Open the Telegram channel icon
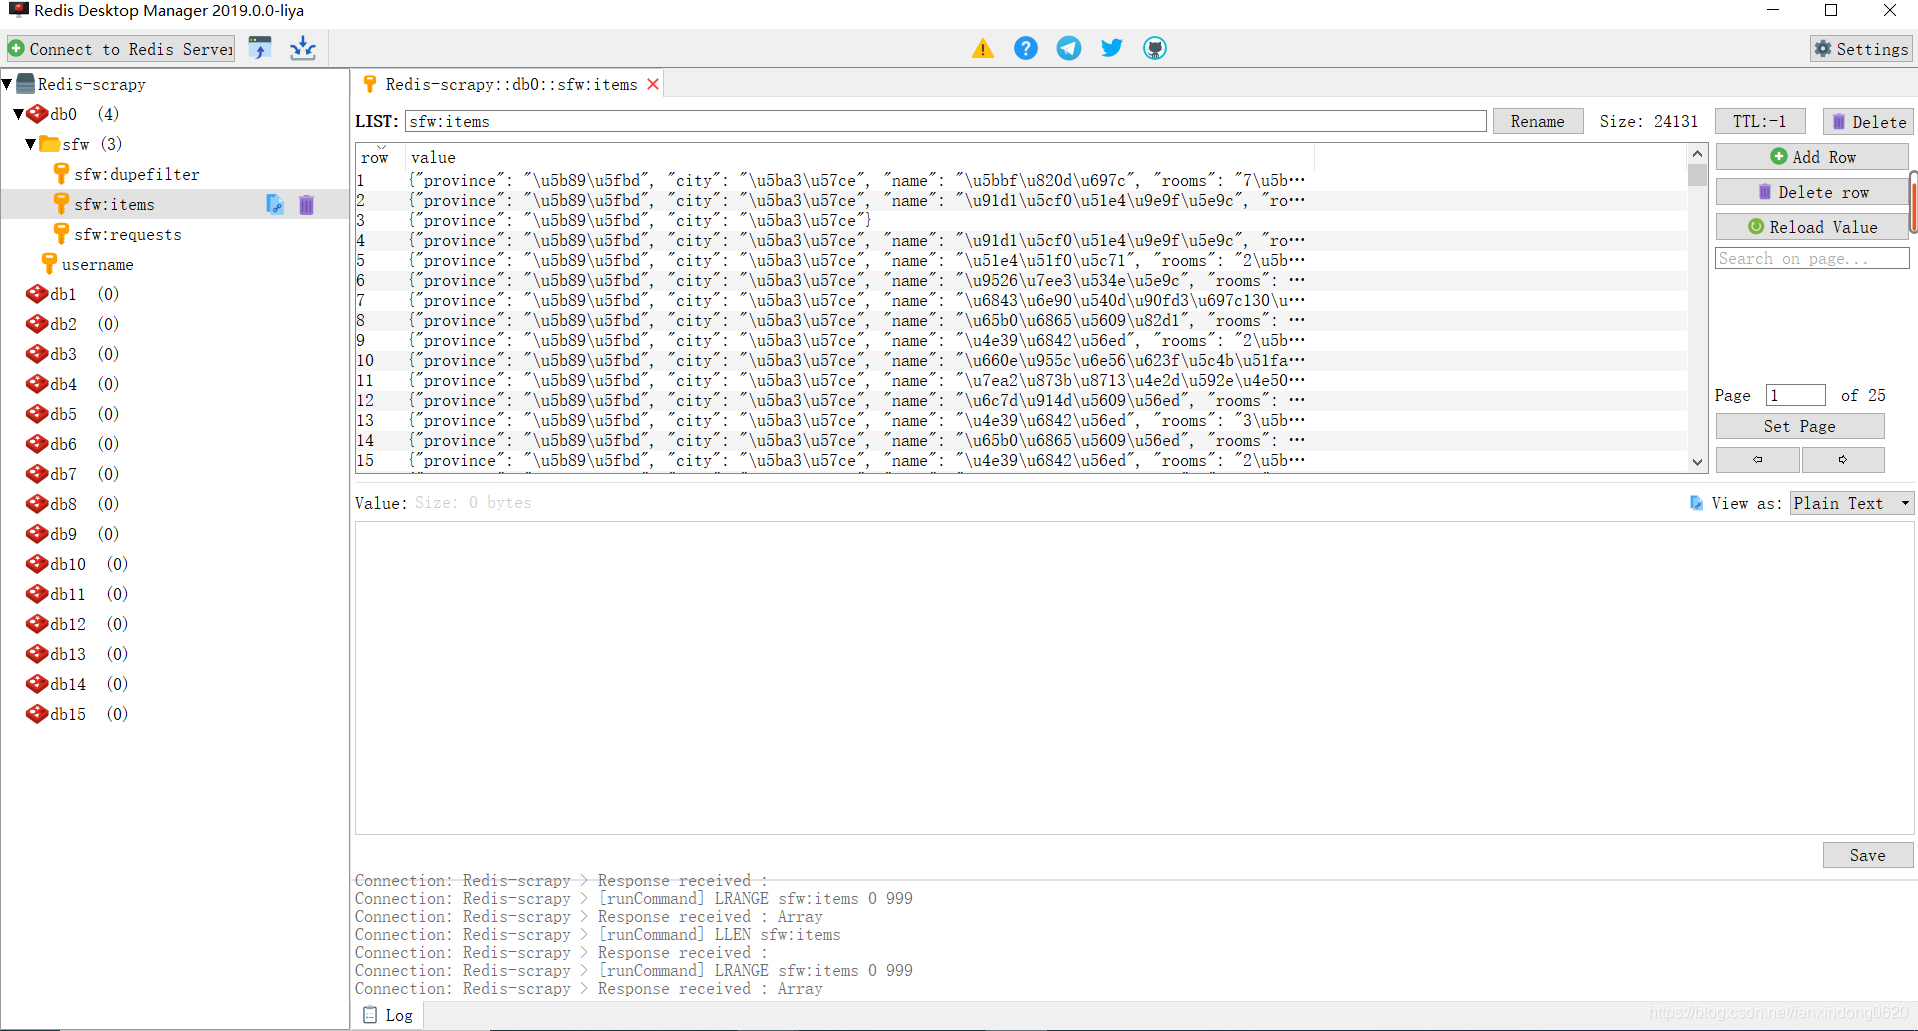Image resolution: width=1918 pixels, height=1031 pixels. 1069,48
